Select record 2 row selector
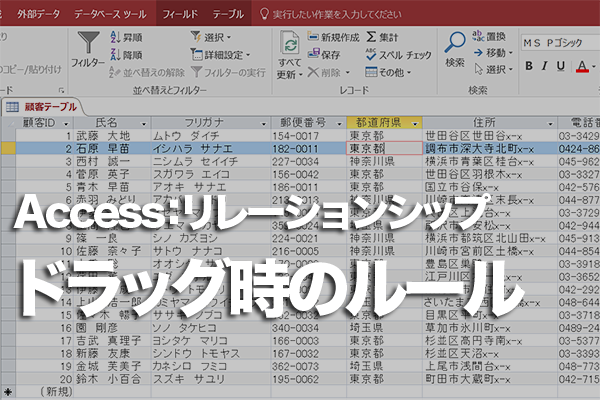 click(8, 149)
